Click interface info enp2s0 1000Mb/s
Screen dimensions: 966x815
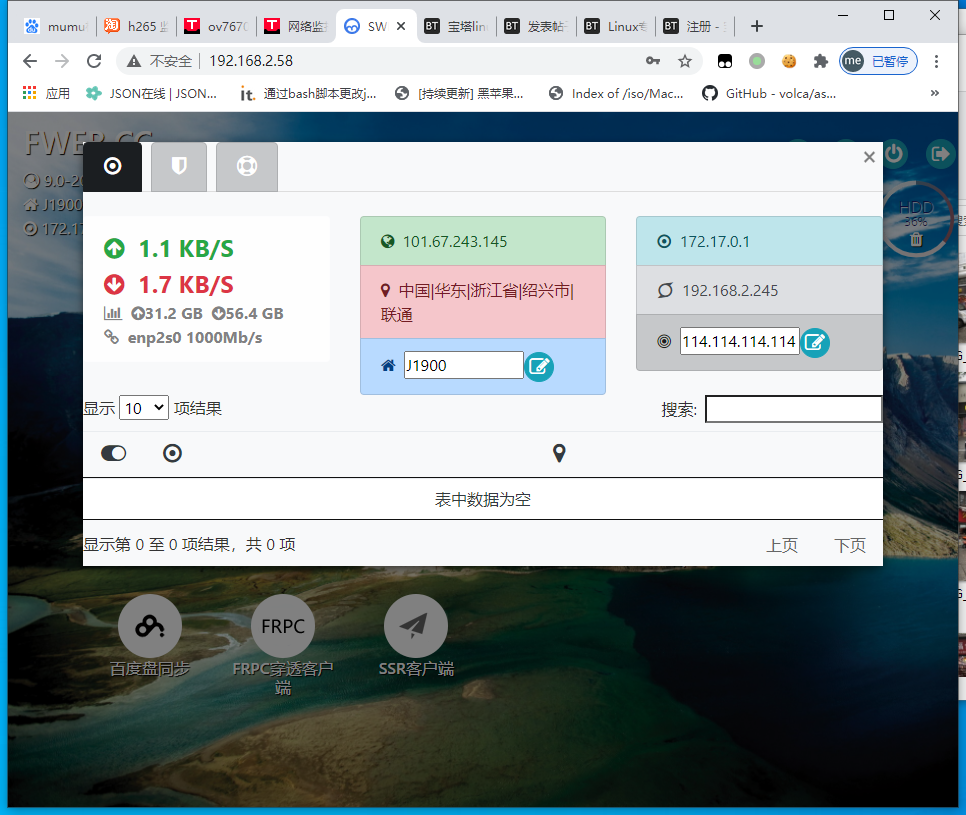tap(195, 338)
